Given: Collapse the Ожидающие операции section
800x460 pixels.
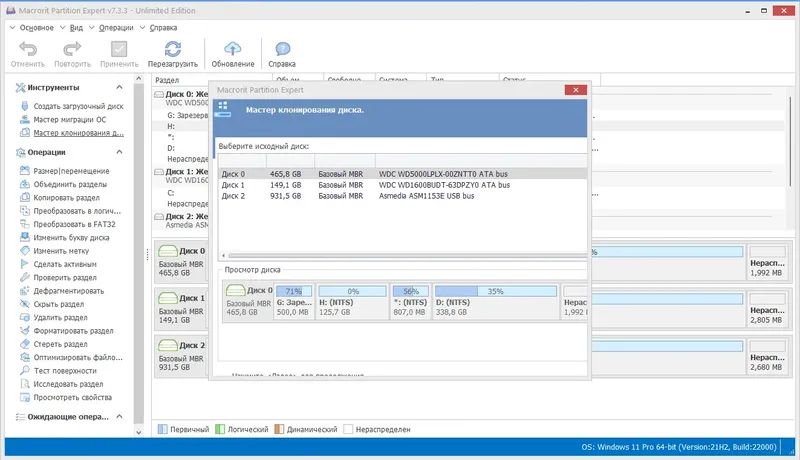Looking at the screenshot, I should click(119, 417).
